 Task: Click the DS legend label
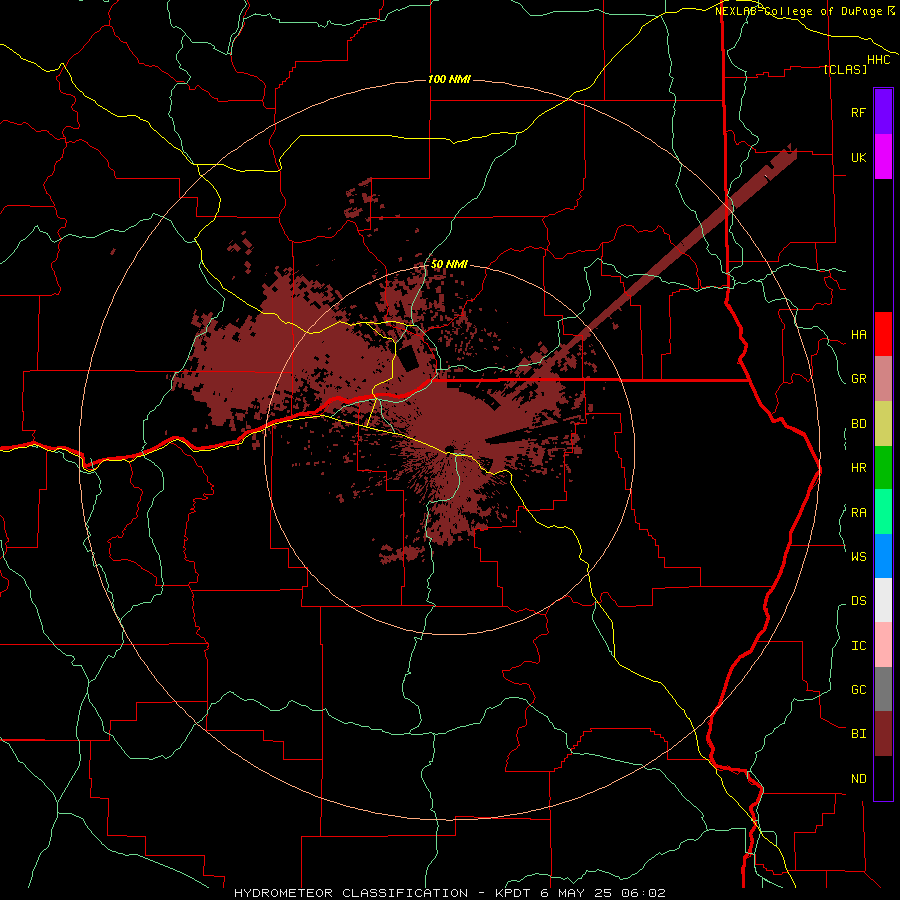click(x=858, y=600)
